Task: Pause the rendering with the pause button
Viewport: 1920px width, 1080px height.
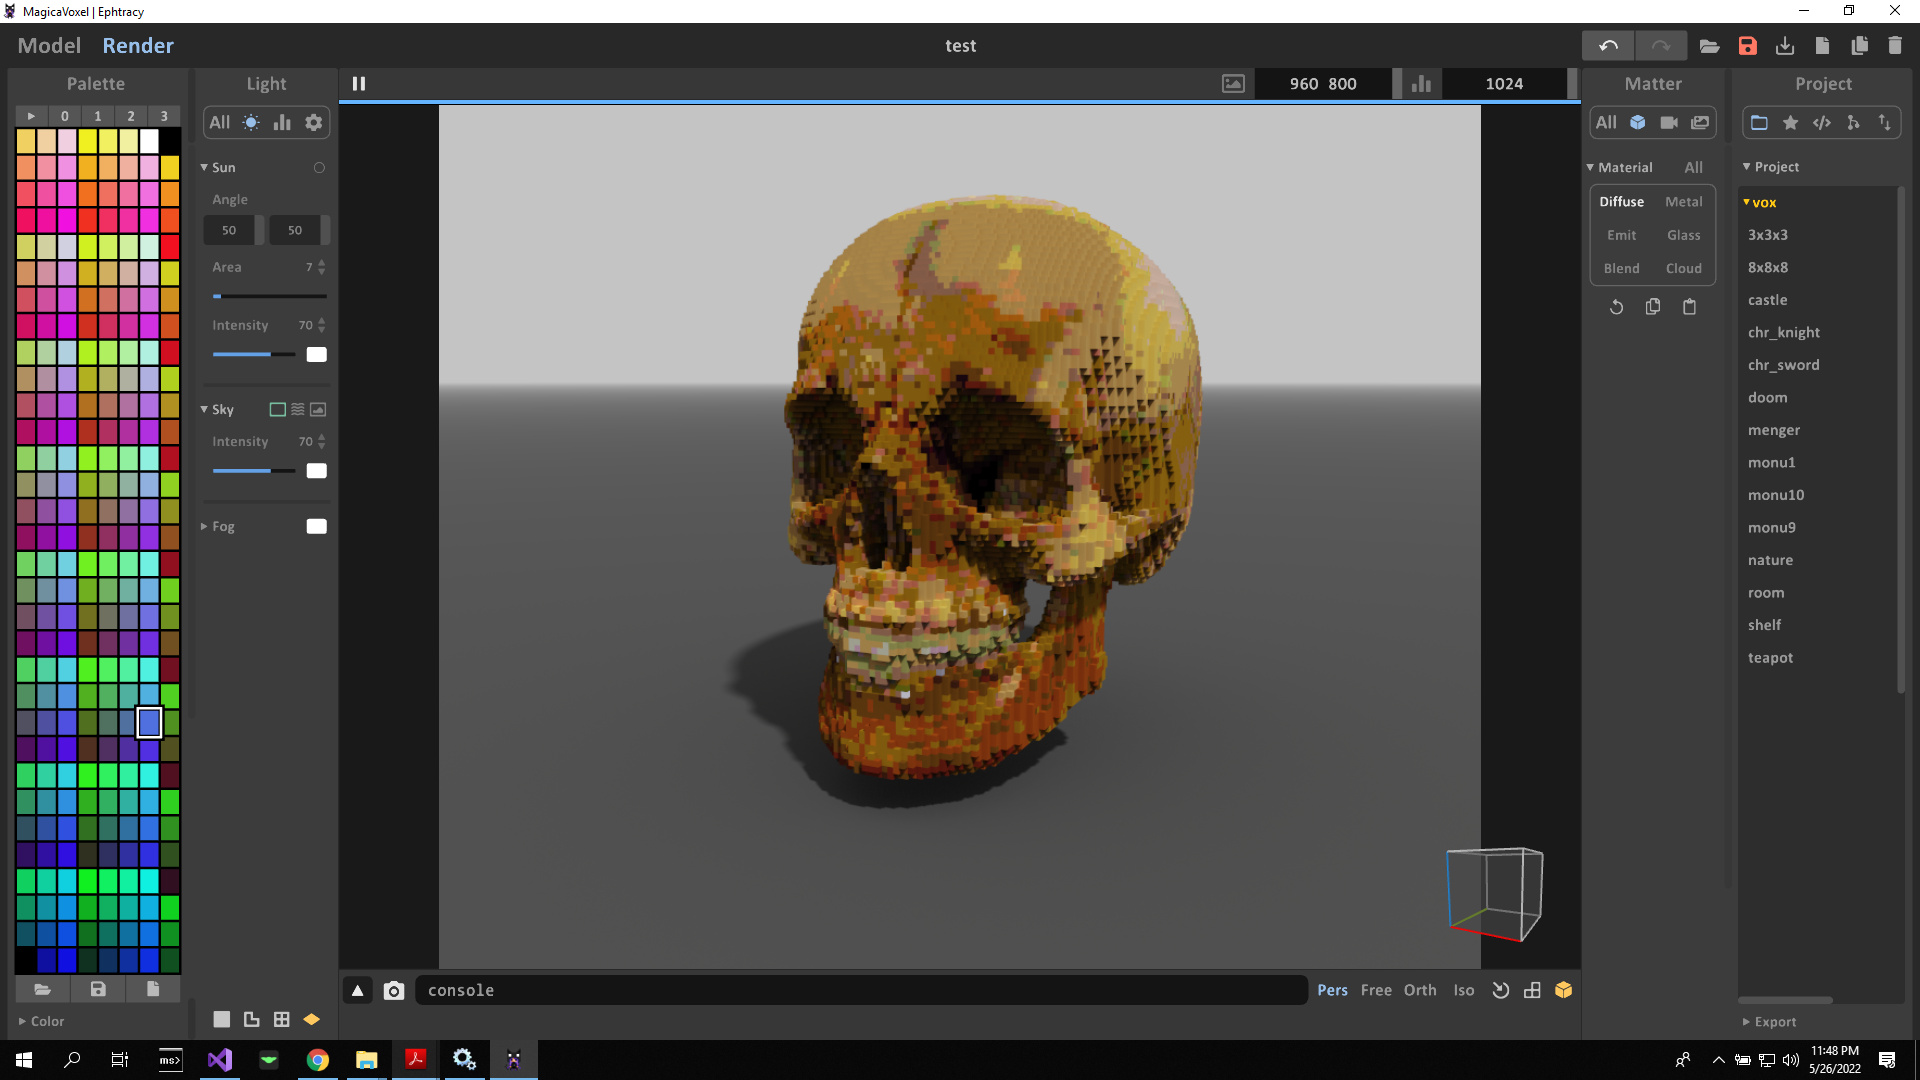Action: coord(359,84)
